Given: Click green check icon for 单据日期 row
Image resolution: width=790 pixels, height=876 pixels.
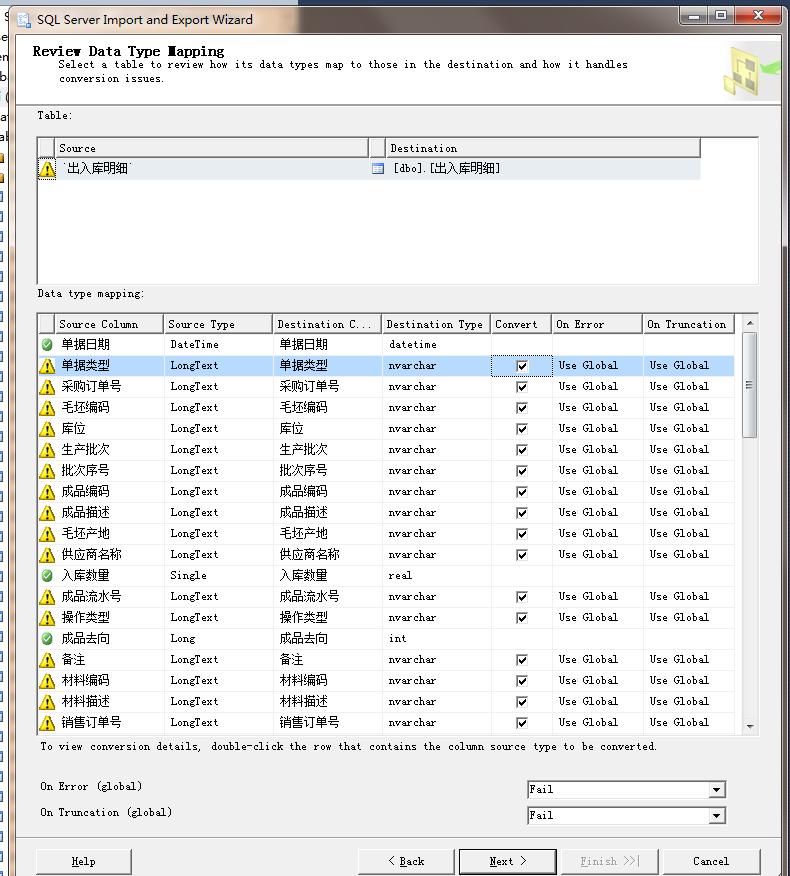Looking at the screenshot, I should 47,345.
